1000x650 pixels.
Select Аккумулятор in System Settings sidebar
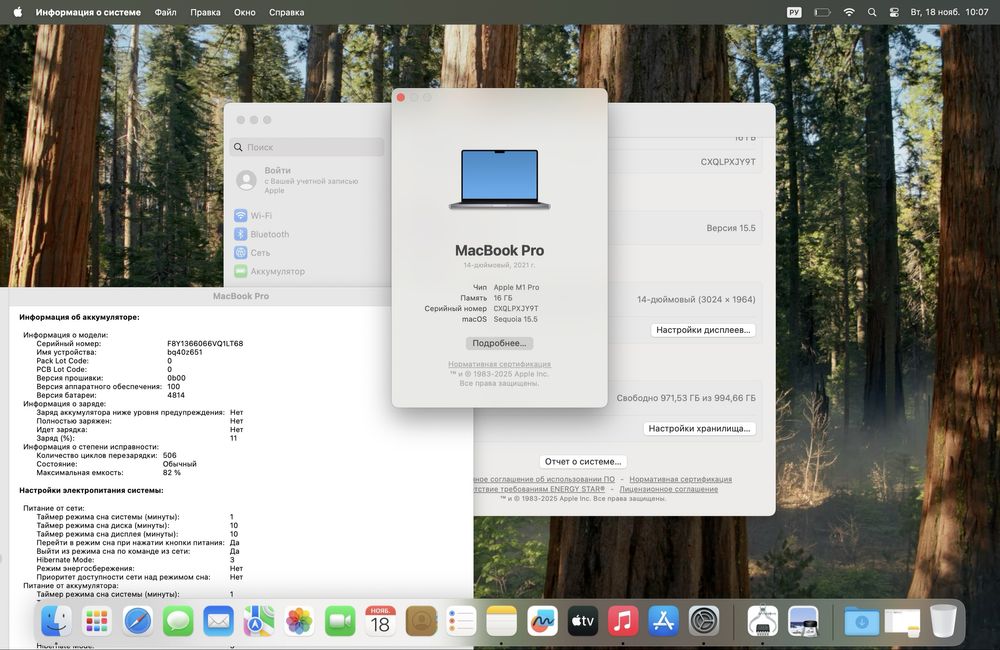(x=269, y=271)
